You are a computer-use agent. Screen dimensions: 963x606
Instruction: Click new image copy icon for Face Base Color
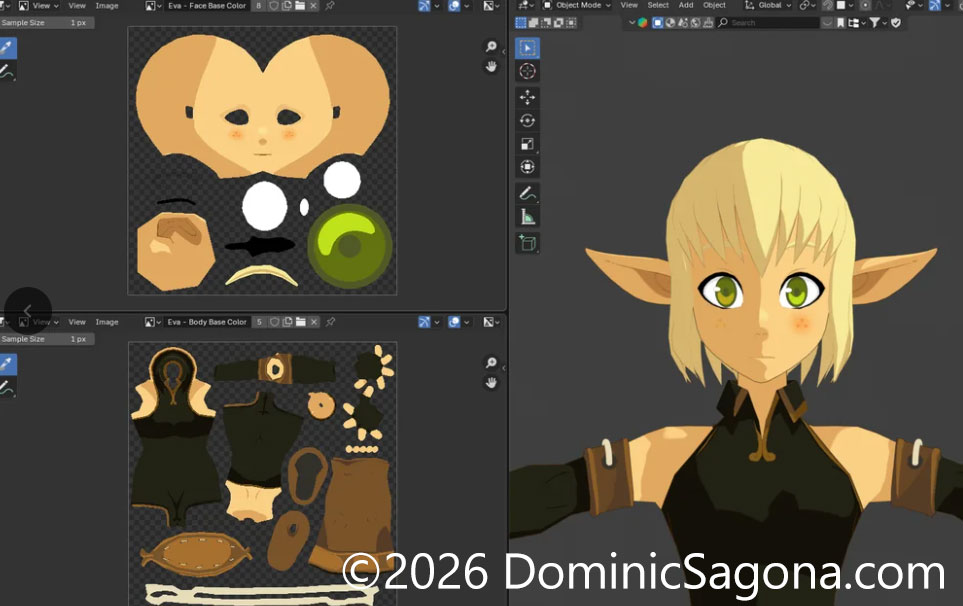pos(287,6)
